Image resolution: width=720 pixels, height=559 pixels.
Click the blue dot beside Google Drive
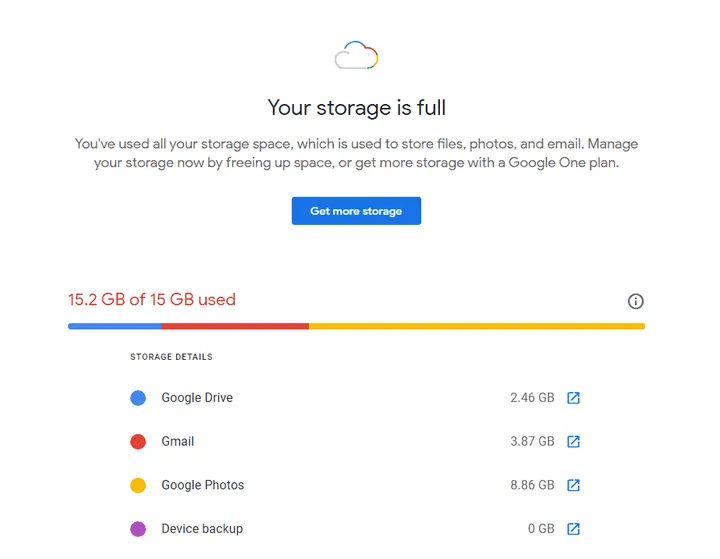click(x=139, y=398)
